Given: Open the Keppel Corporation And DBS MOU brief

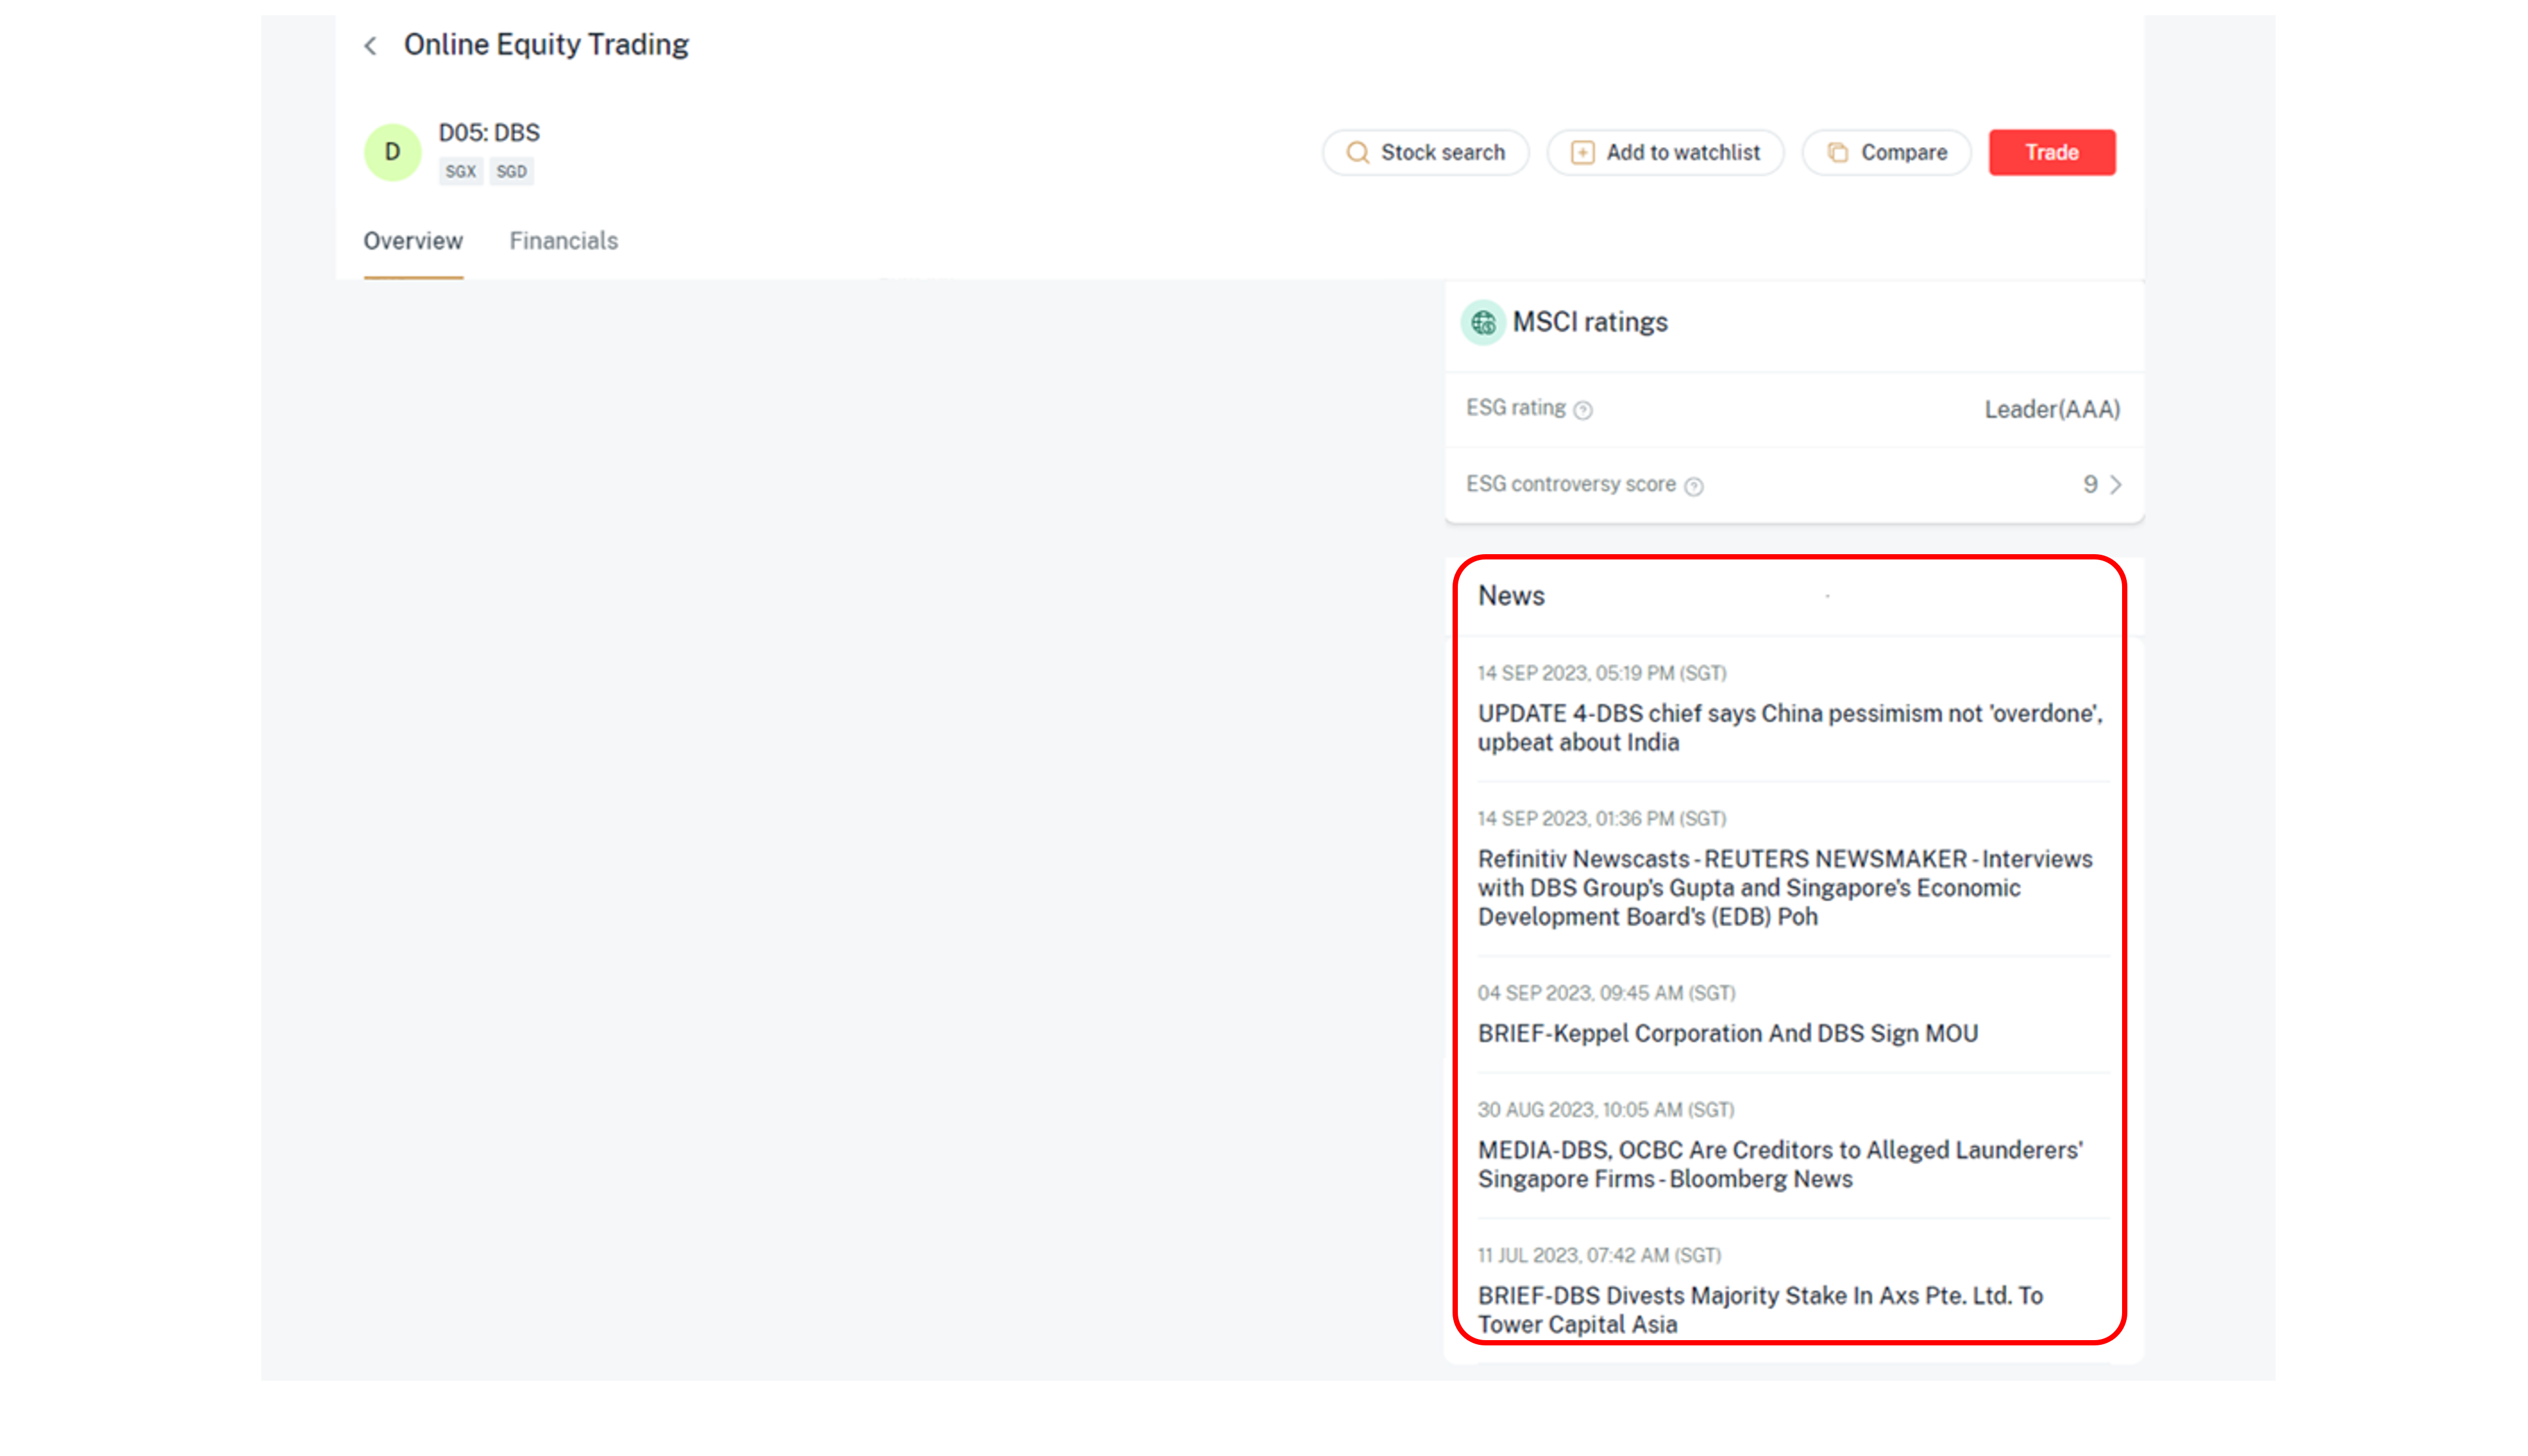Looking at the screenshot, I should 1728,1033.
